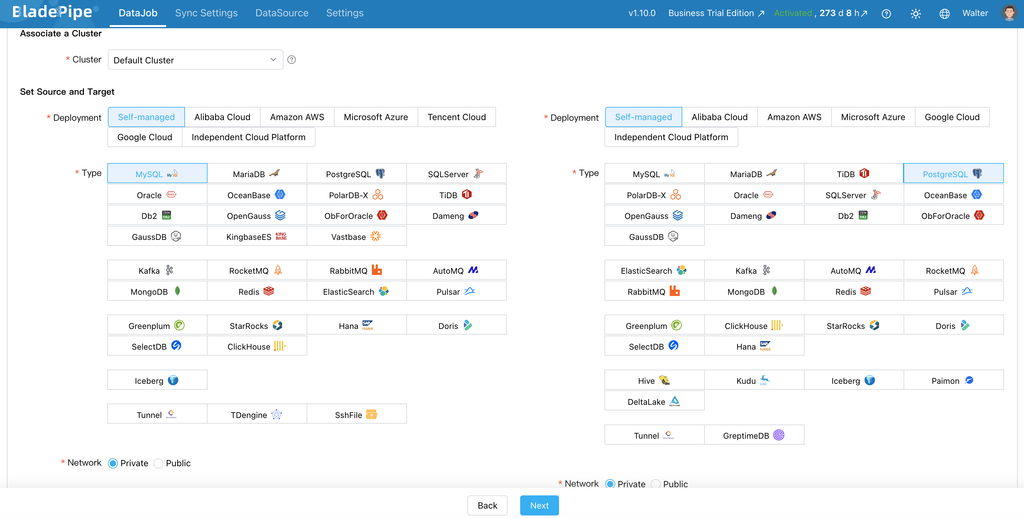
Task: Pick TDengine as source type
Action: point(257,414)
